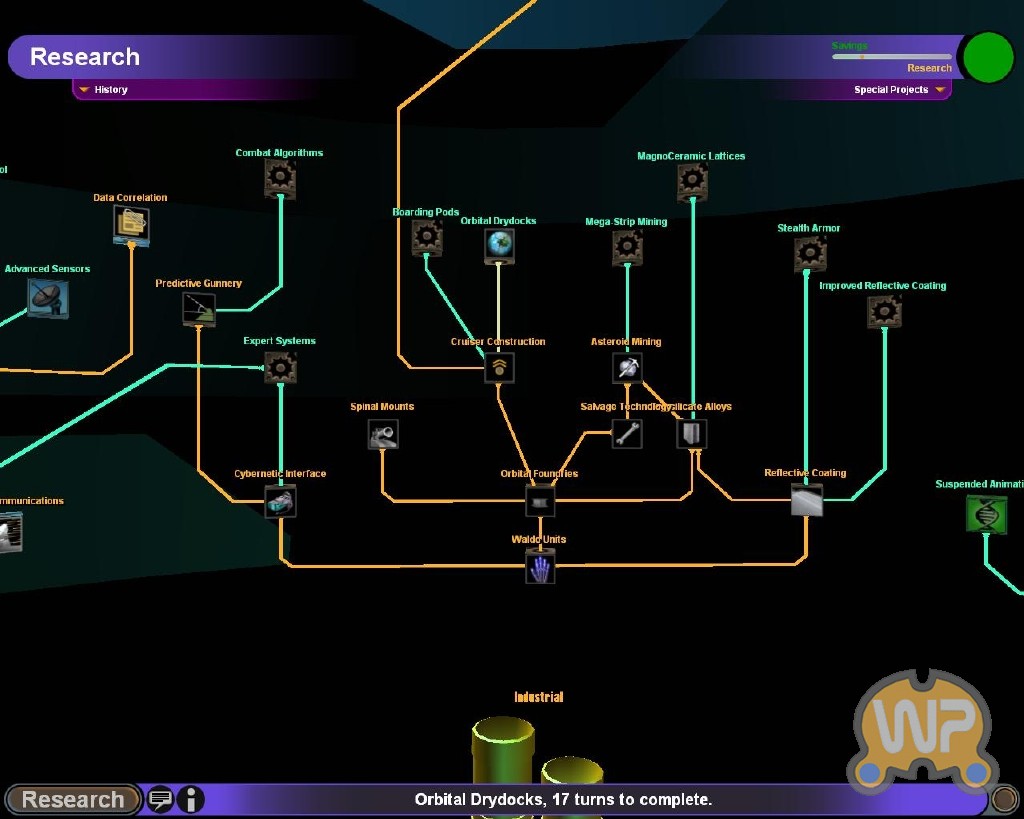Open the Special Projects dropdown

(898, 90)
